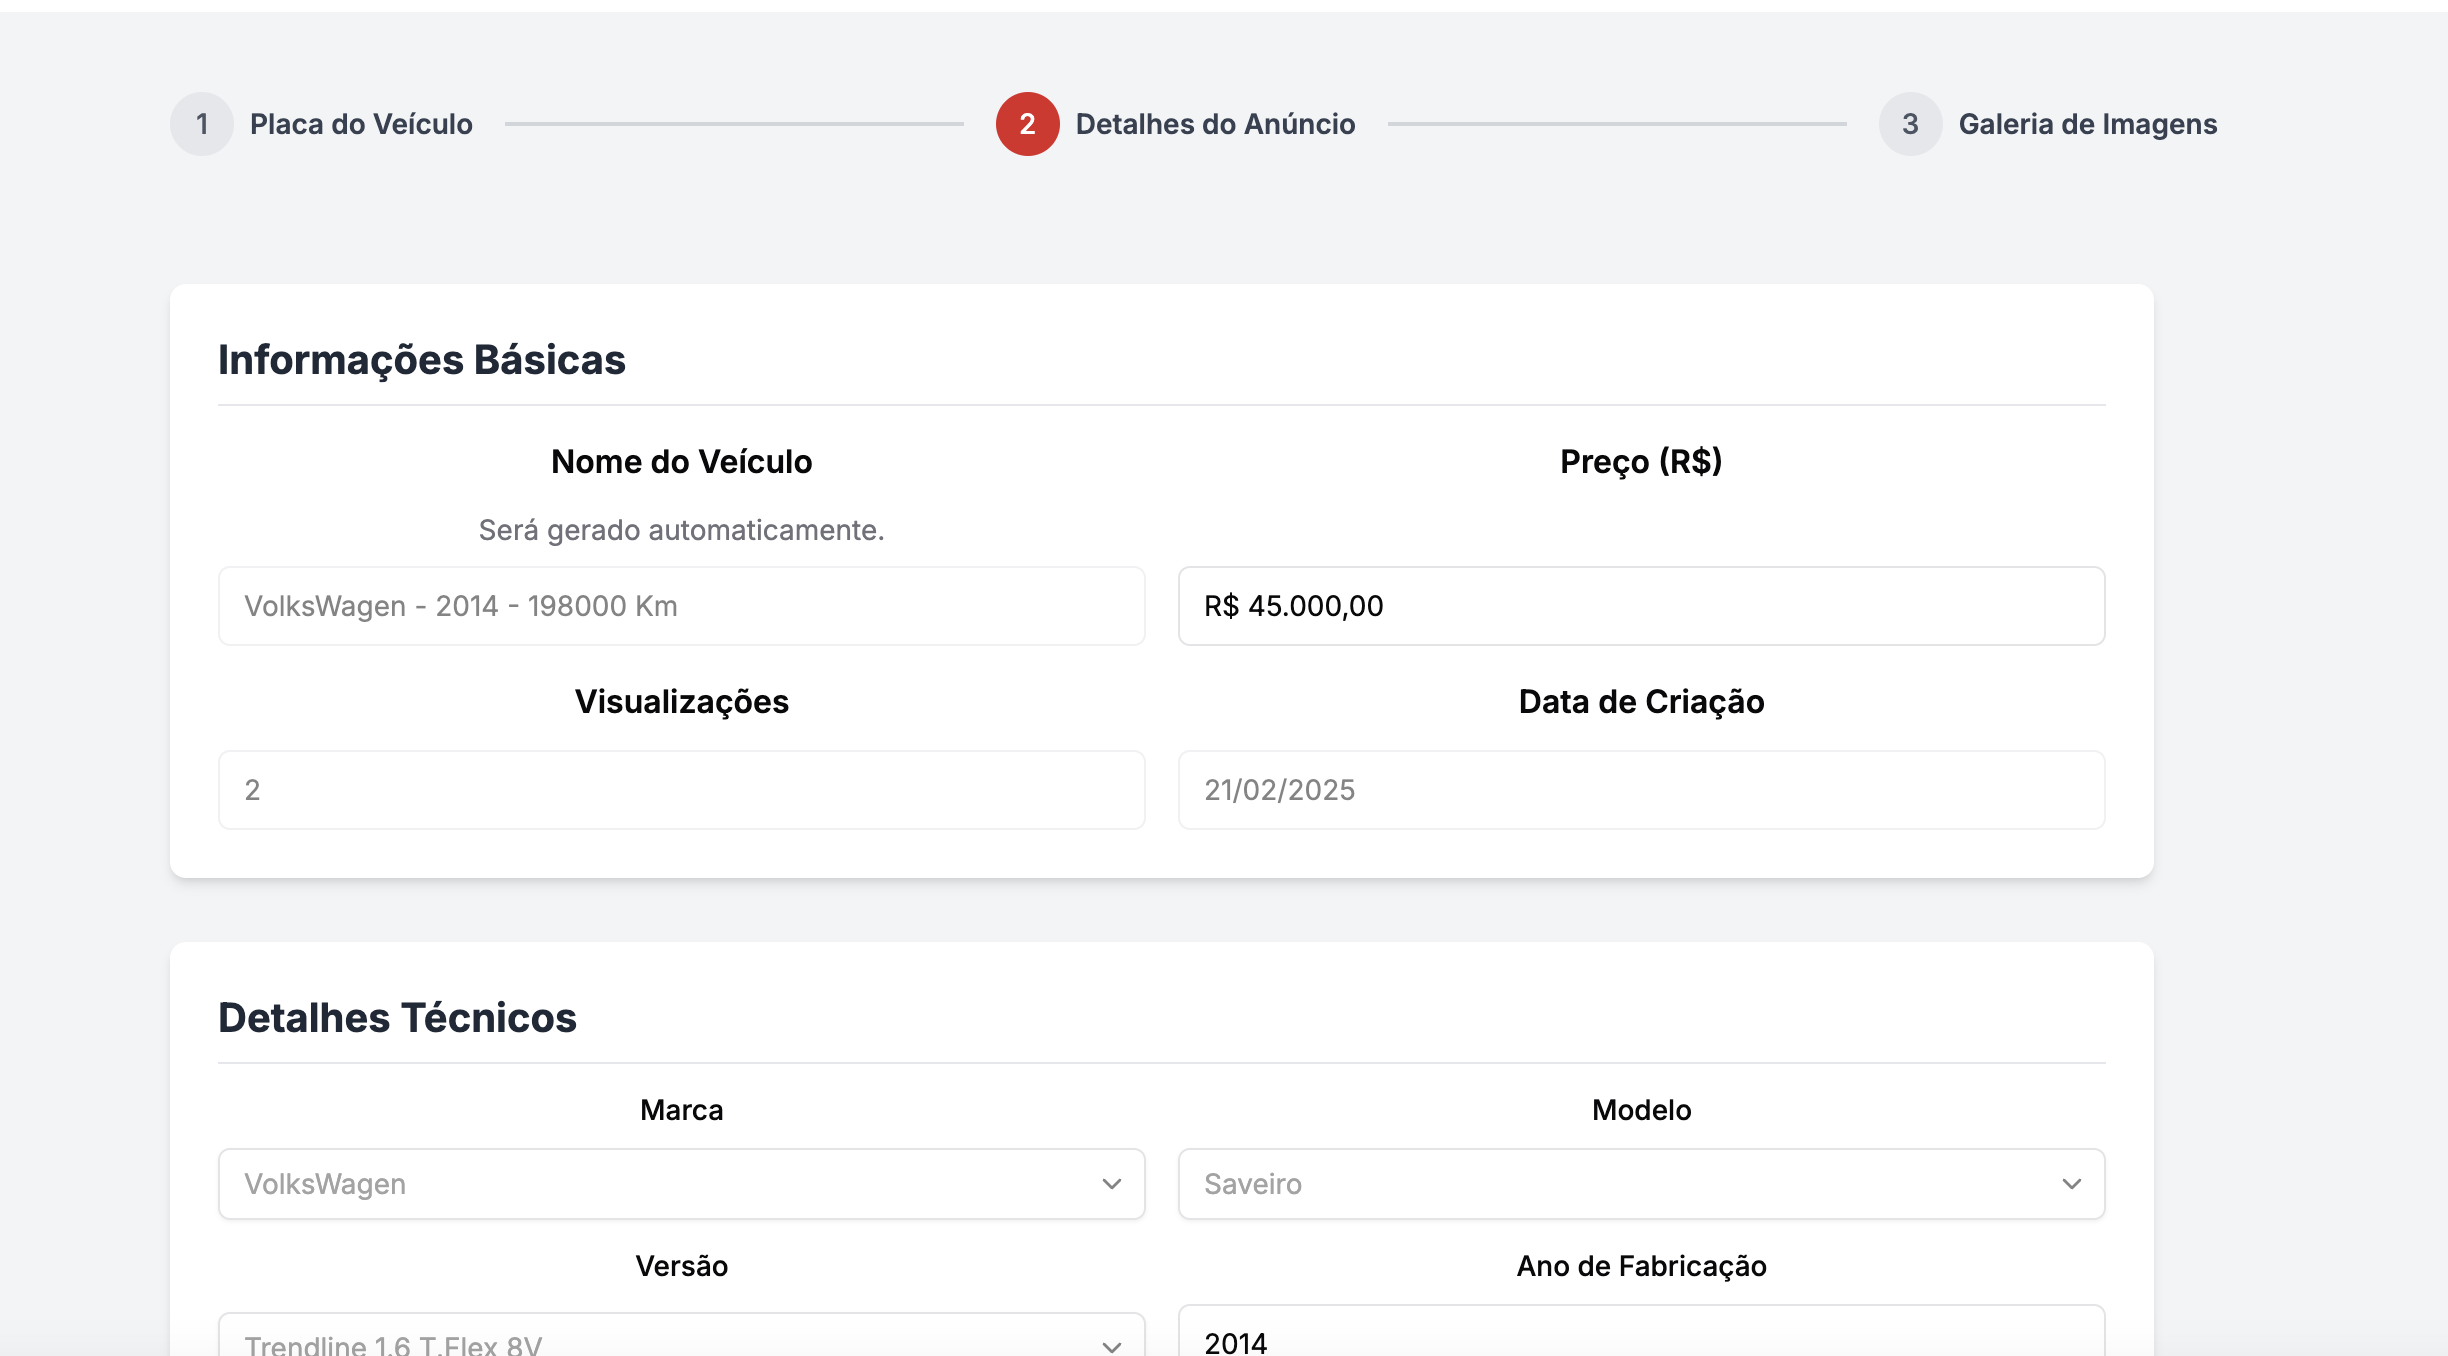Screen dimensions: 2448x1356
Task: Click the Visualizações field
Action: tap(680, 790)
